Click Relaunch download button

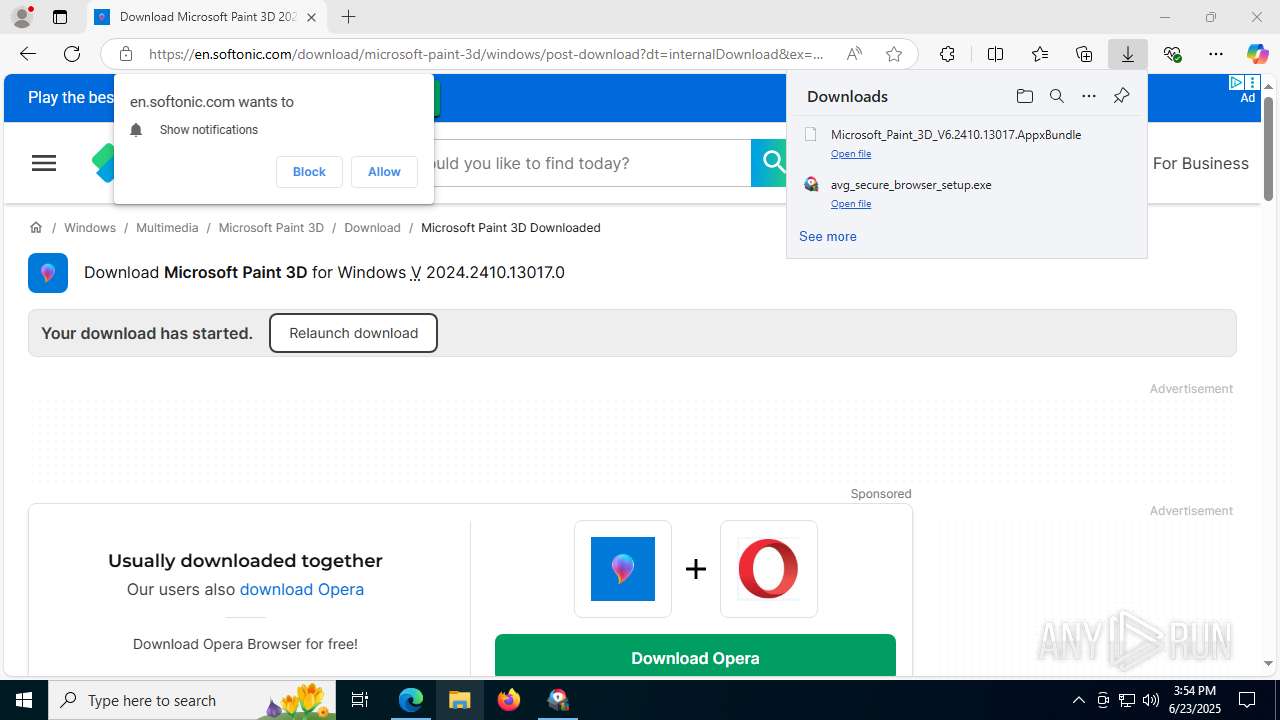[x=353, y=333]
